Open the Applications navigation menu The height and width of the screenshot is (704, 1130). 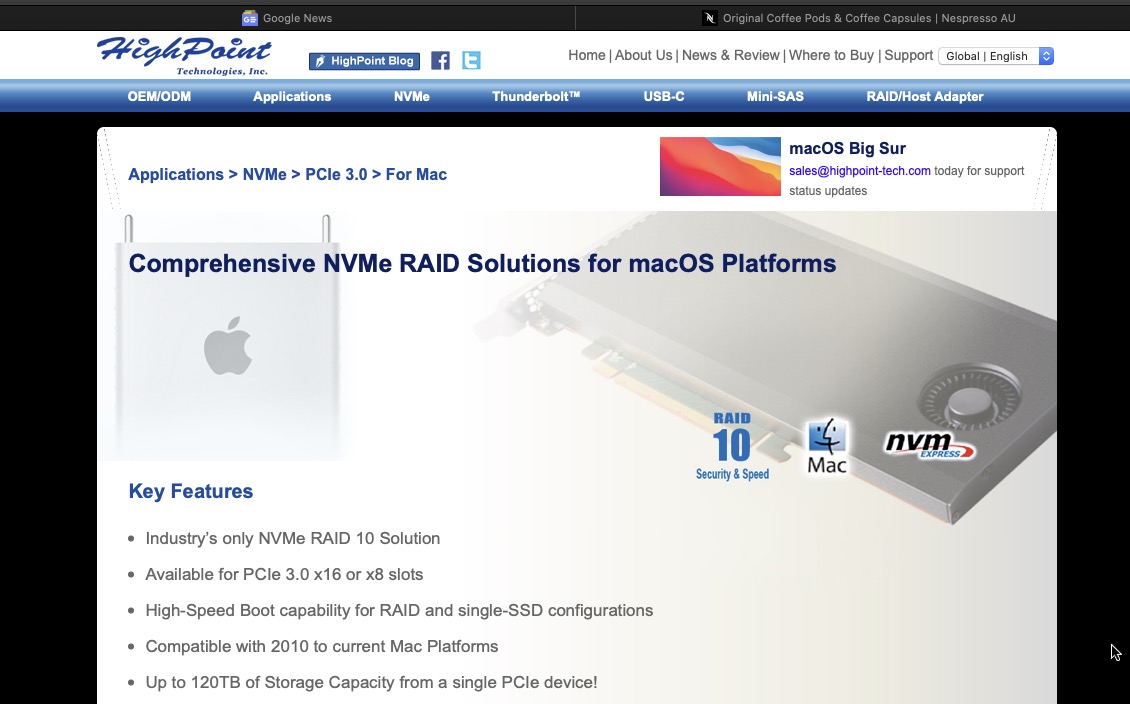(292, 97)
